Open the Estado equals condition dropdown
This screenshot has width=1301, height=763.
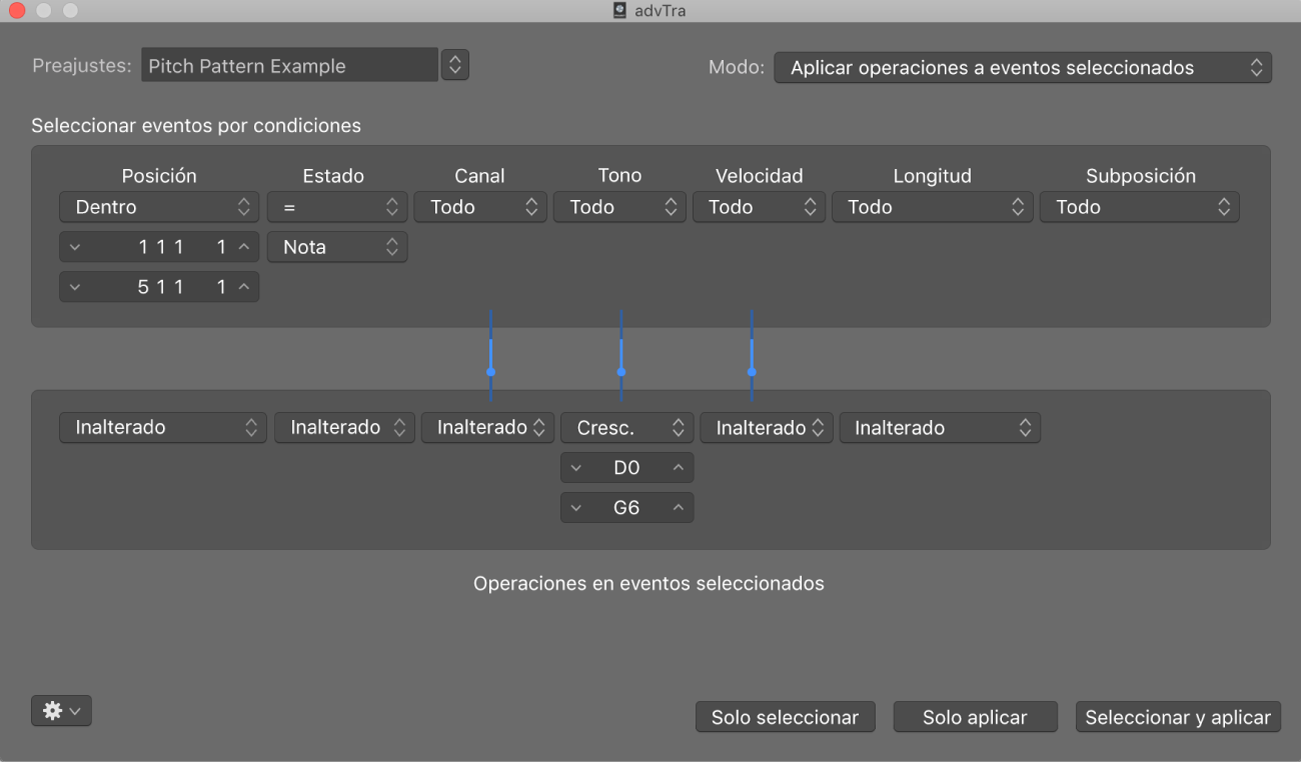(337, 207)
